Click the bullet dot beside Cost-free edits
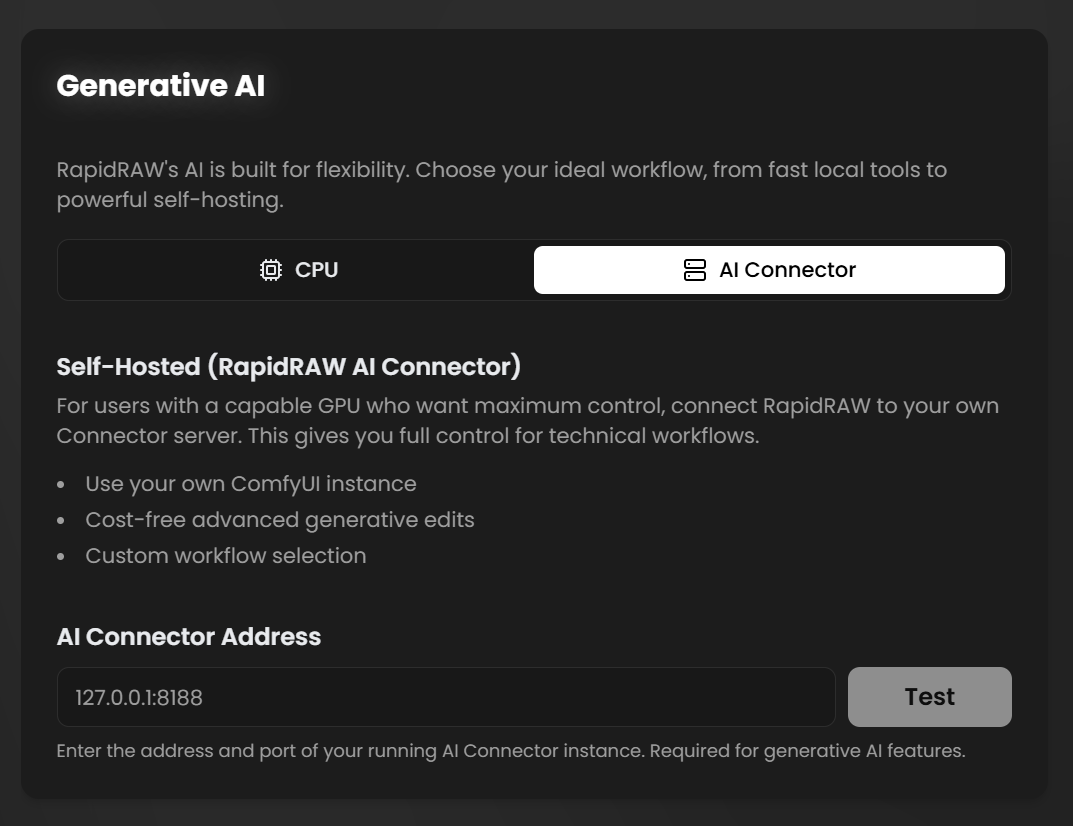Viewport: 1073px width, 826px height. pyautogui.click(x=61, y=521)
